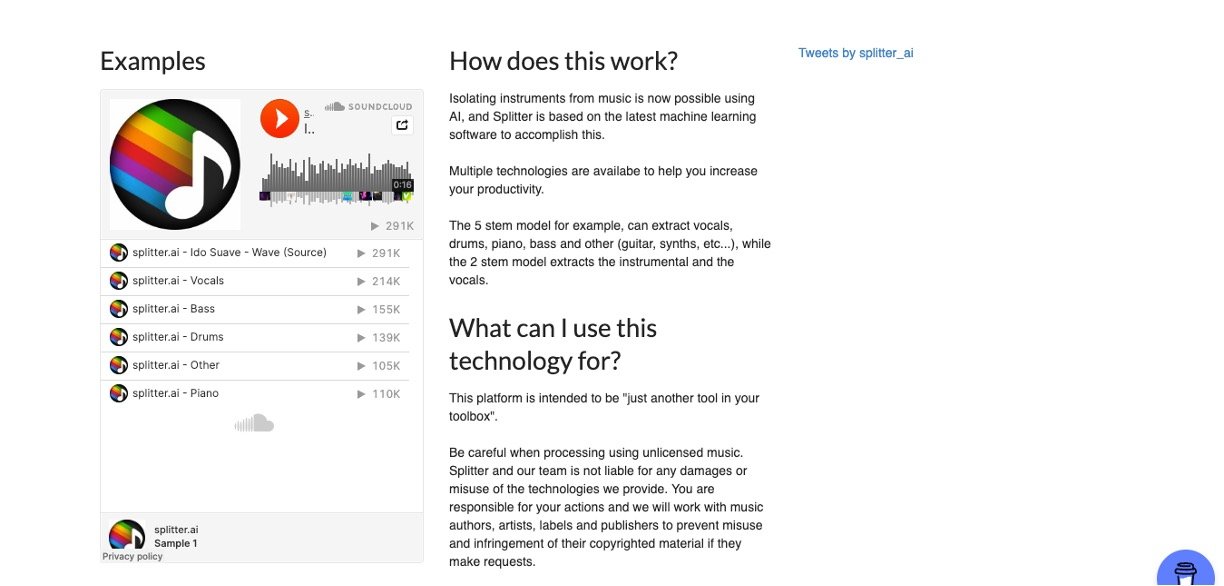
Task: Click the 0:16 duration label on waveform
Action: click(x=402, y=185)
